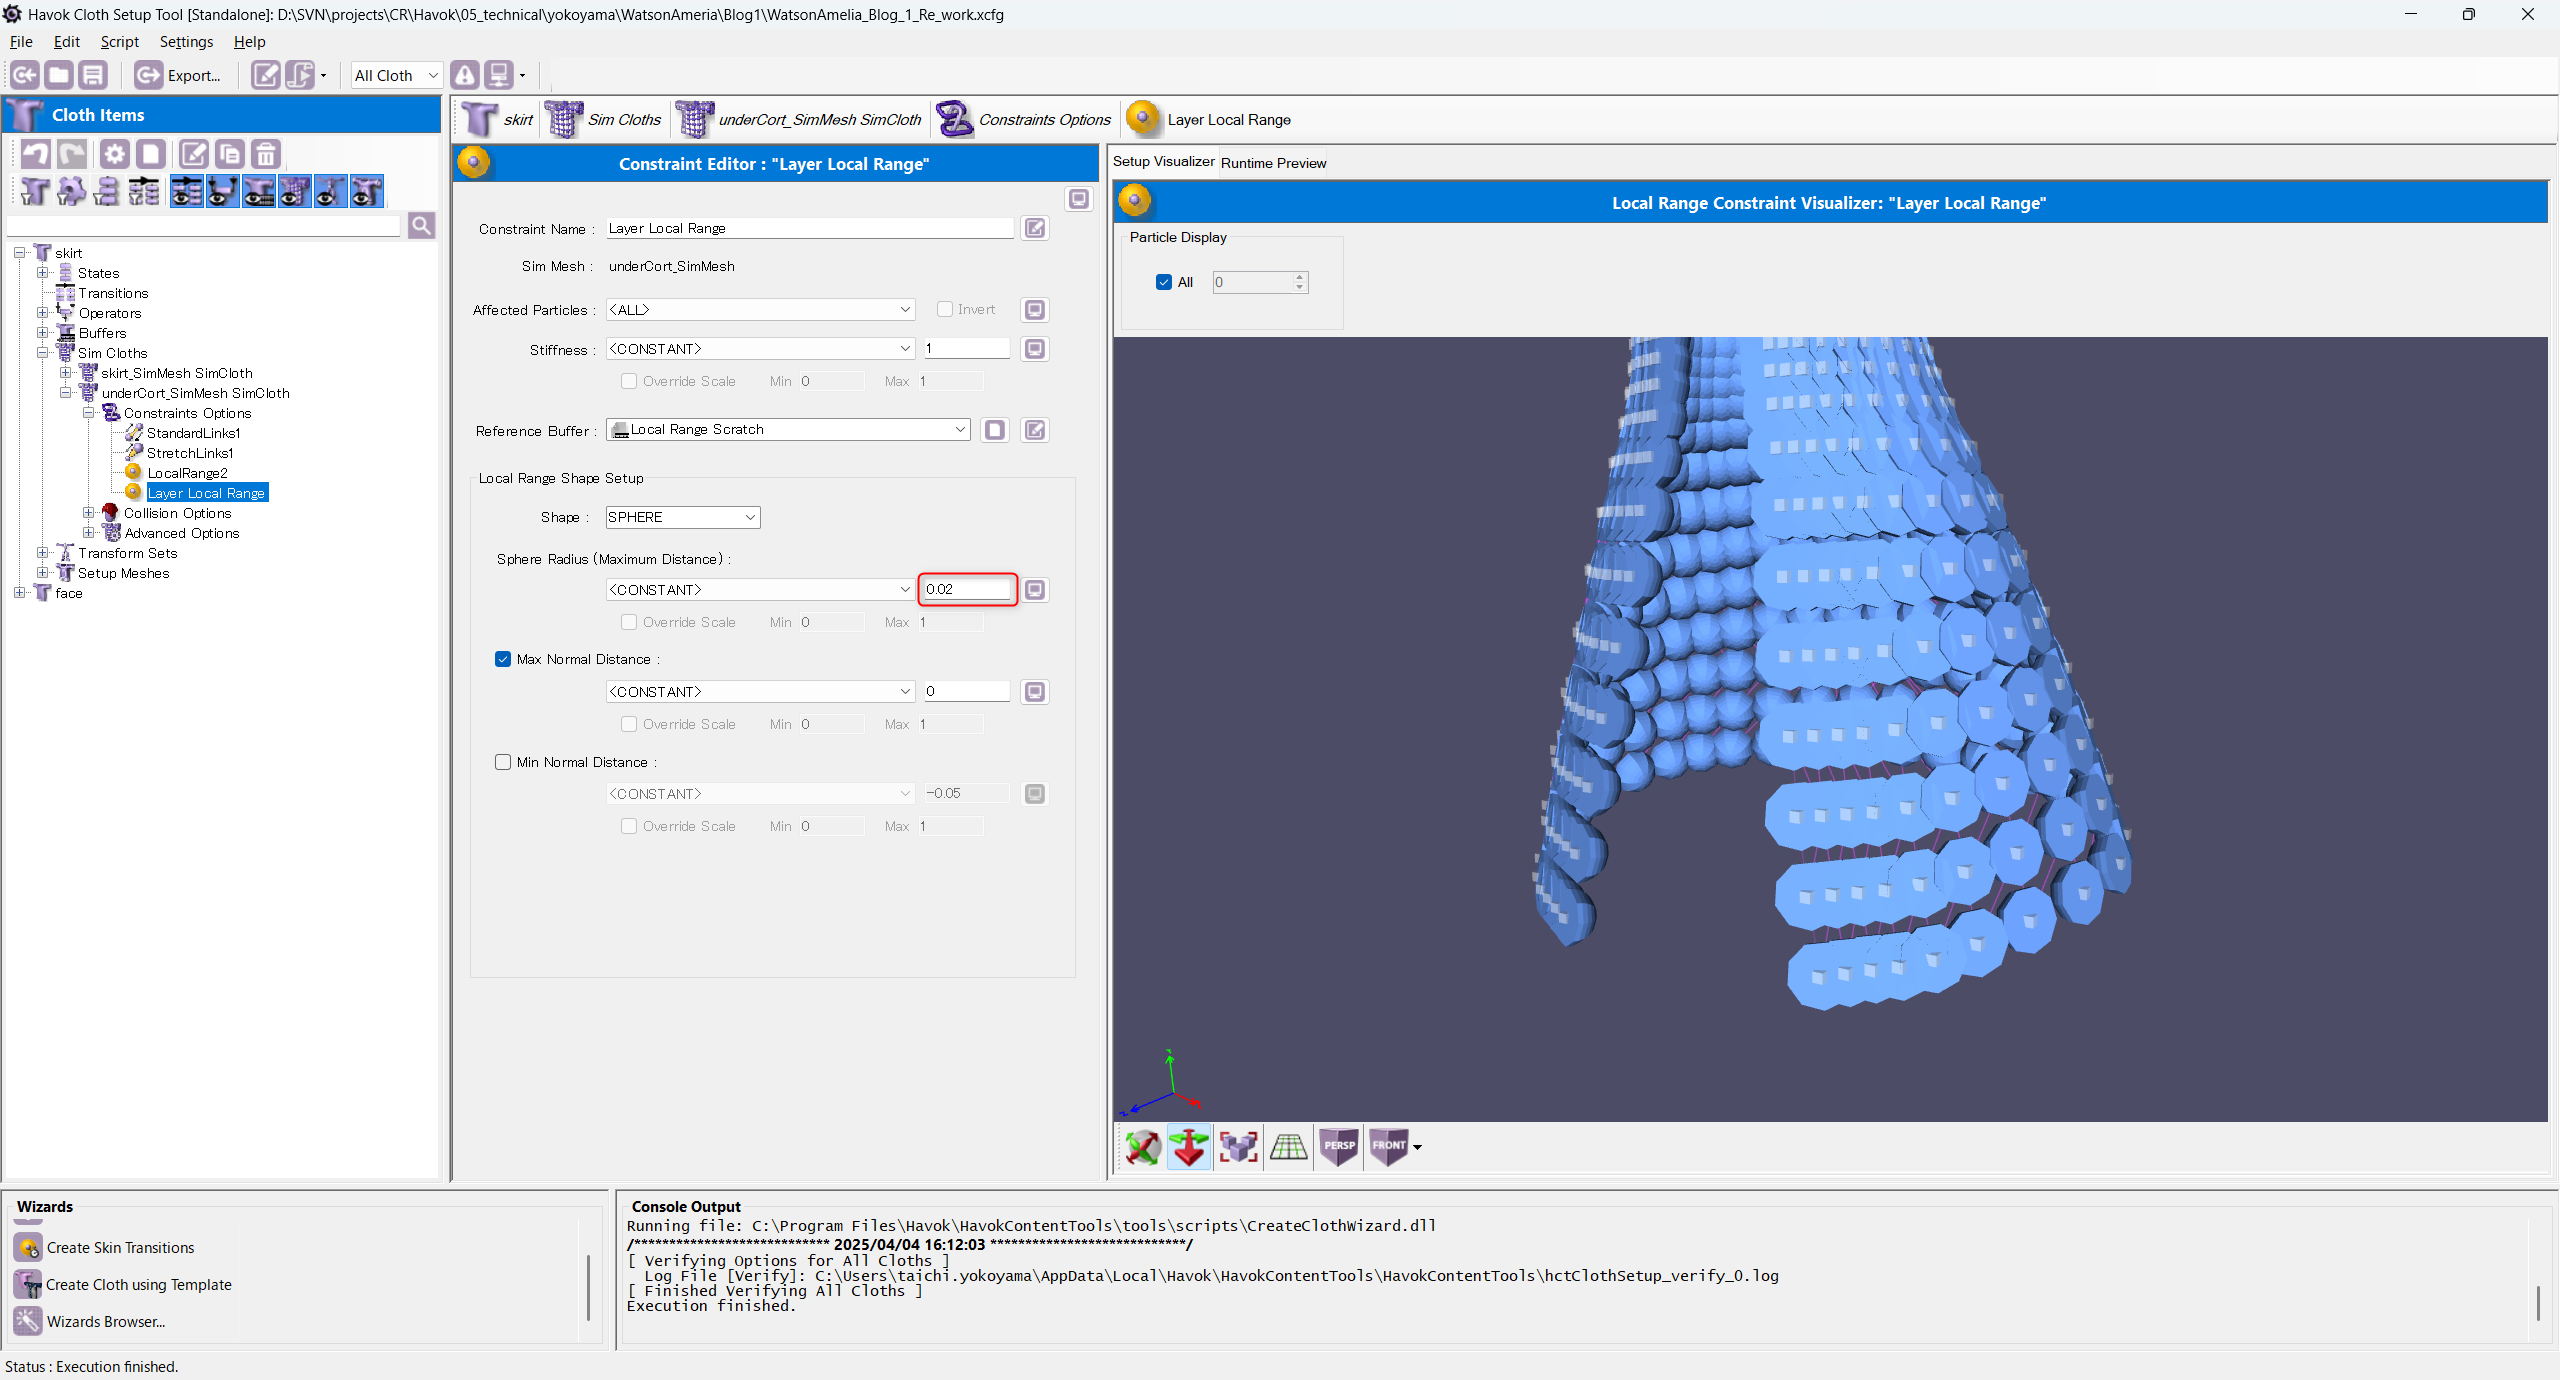The height and width of the screenshot is (1380, 2560).
Task: Expand the face tree node
Action: click(19, 593)
